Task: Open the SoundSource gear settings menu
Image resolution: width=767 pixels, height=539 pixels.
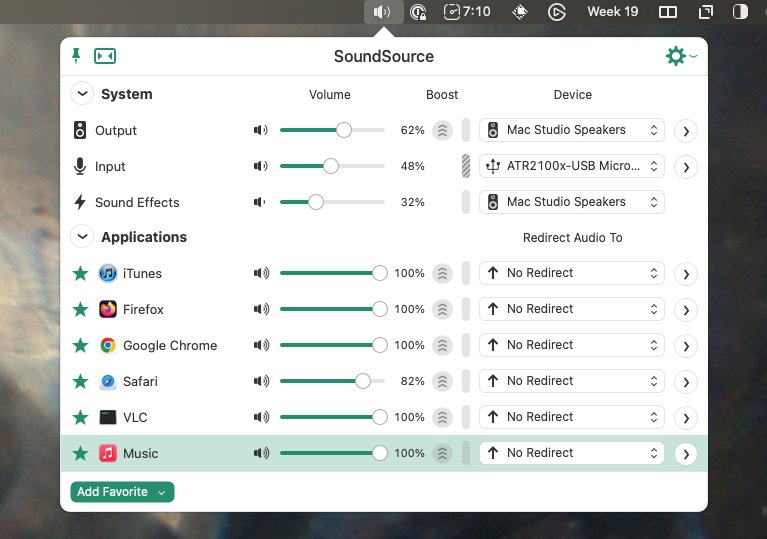Action: pos(681,56)
